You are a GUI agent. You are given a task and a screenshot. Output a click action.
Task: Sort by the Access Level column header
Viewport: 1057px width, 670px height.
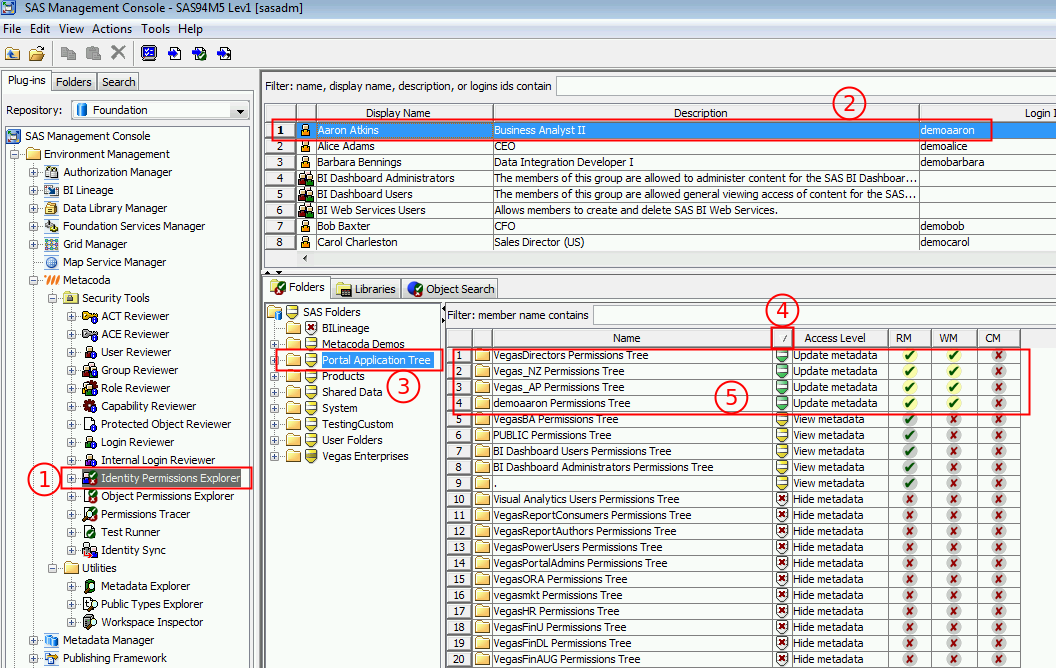point(834,338)
